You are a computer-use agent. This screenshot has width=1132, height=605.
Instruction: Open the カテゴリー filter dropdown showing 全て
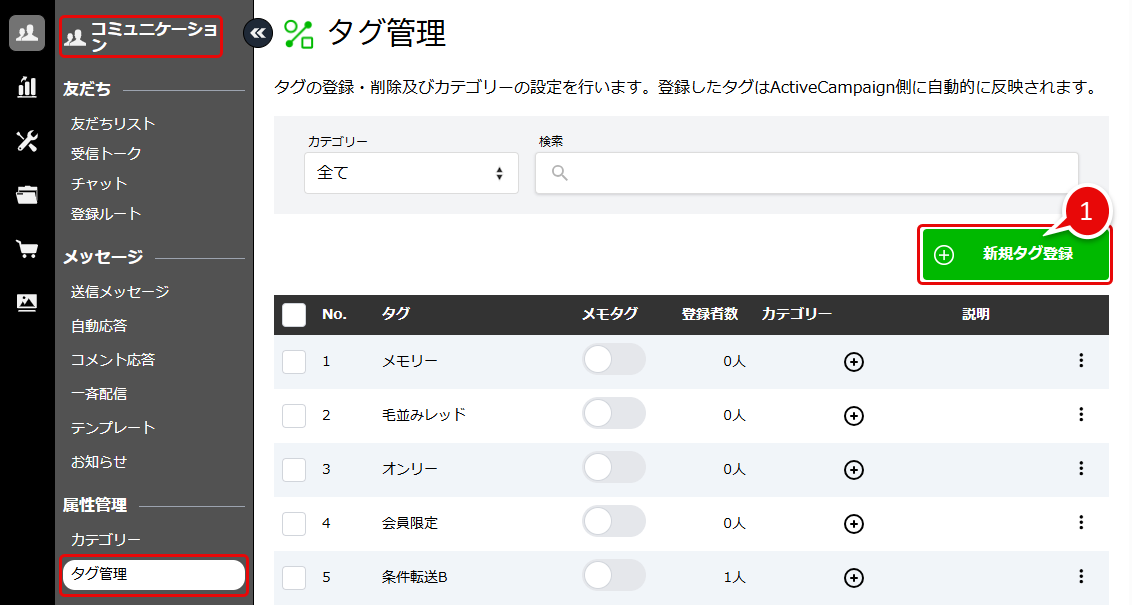pyautogui.click(x=410, y=172)
